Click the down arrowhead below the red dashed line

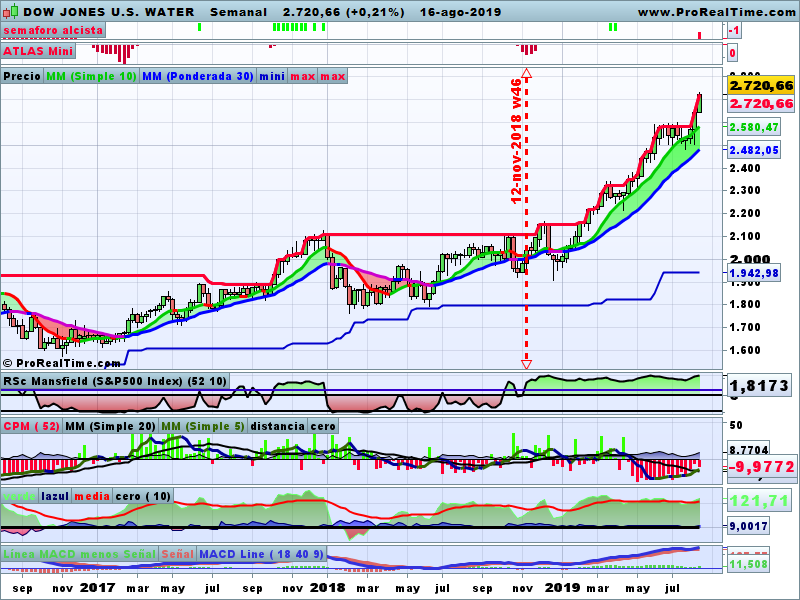(527, 364)
